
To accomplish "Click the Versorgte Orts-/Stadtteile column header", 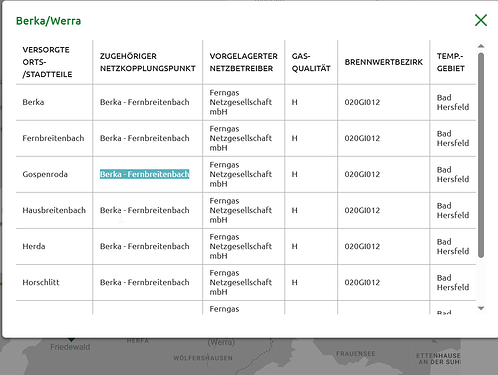I will (46, 62).
